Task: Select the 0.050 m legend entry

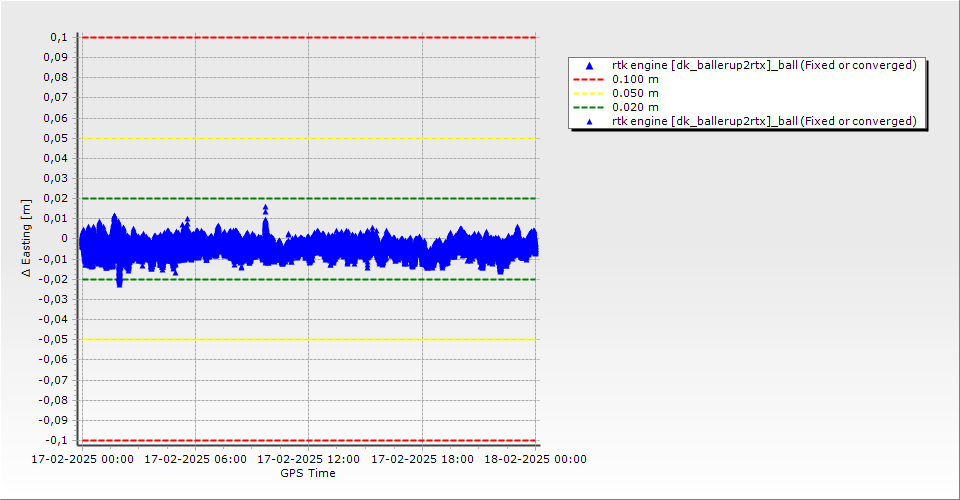Action: coord(635,94)
